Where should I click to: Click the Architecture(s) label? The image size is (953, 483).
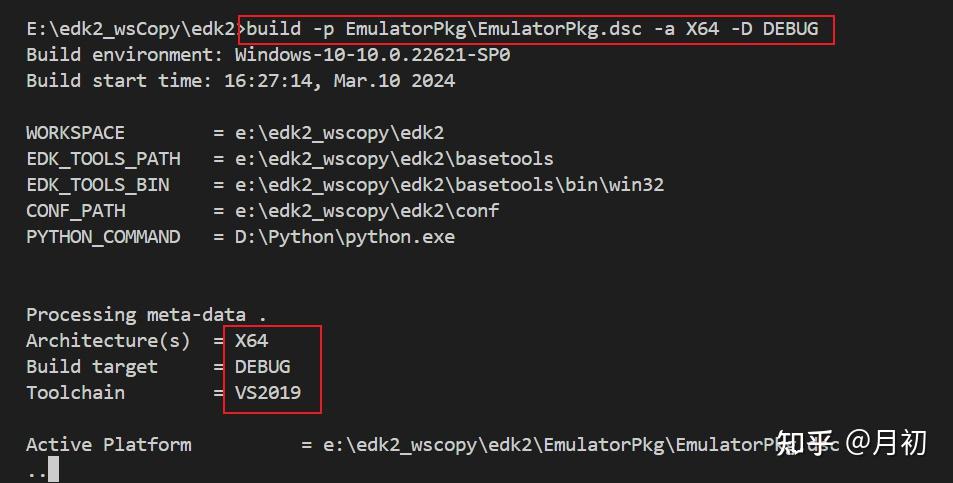coord(108,341)
